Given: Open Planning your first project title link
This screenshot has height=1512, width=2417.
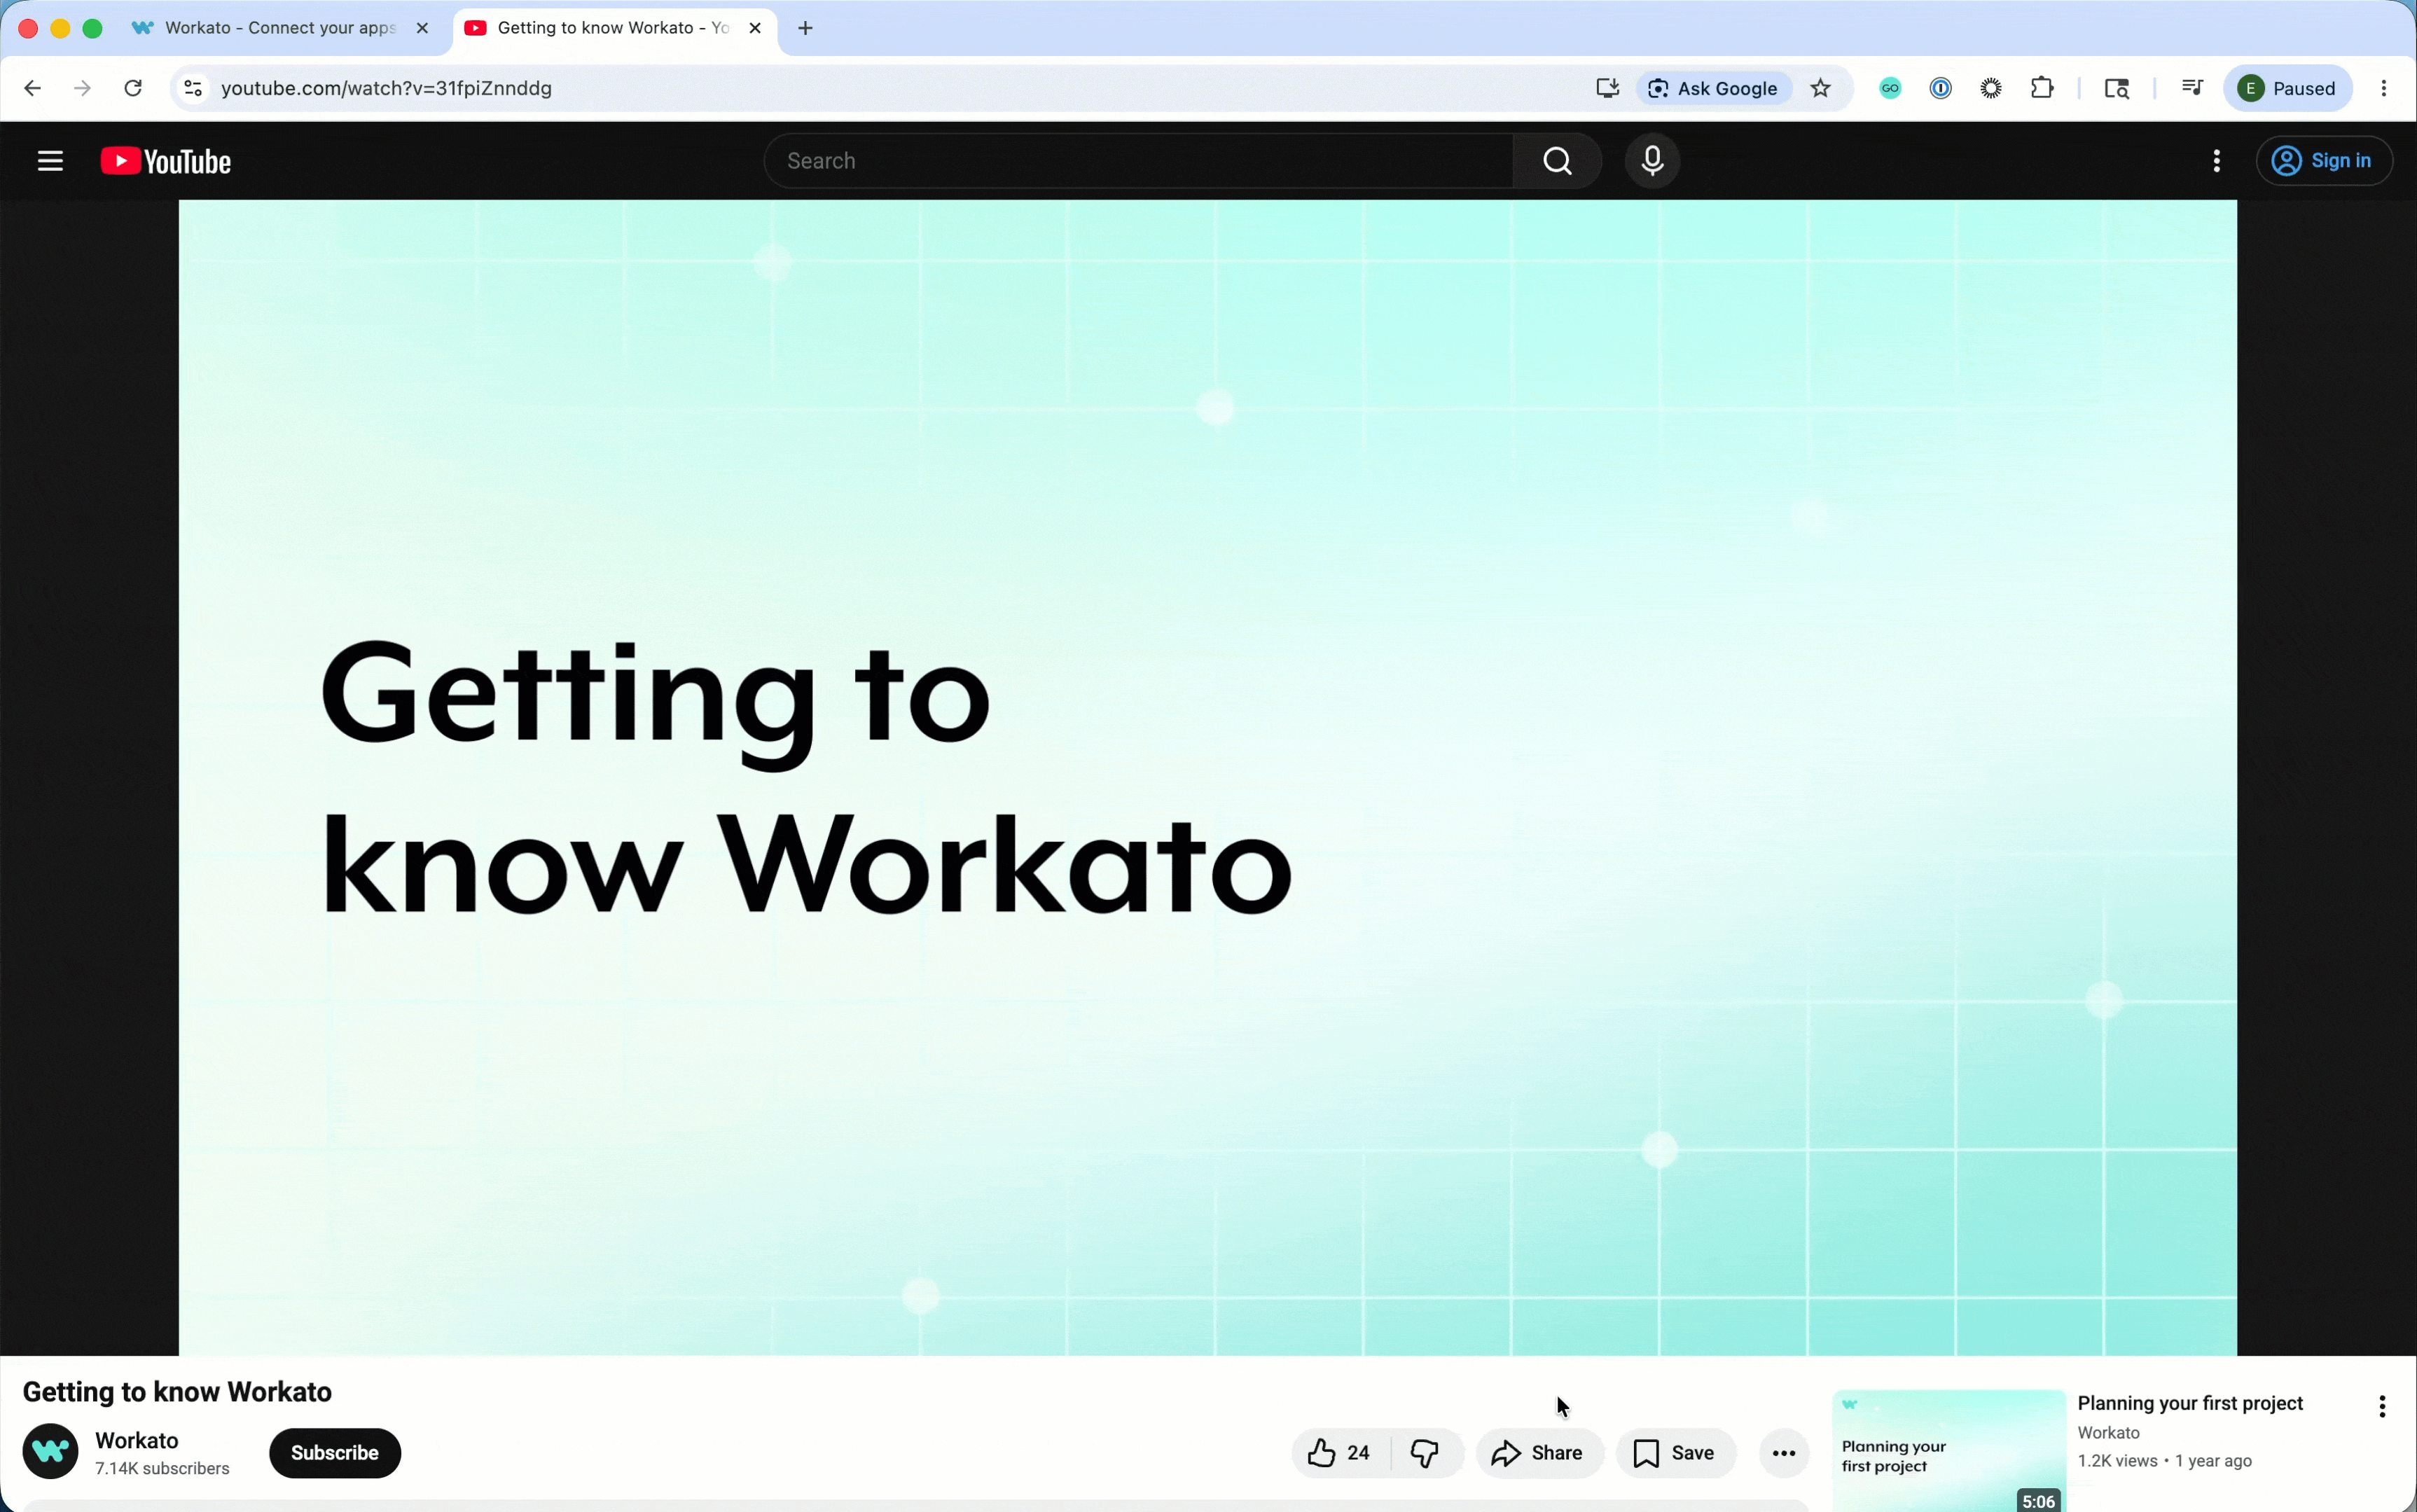Looking at the screenshot, I should coord(2190,1403).
